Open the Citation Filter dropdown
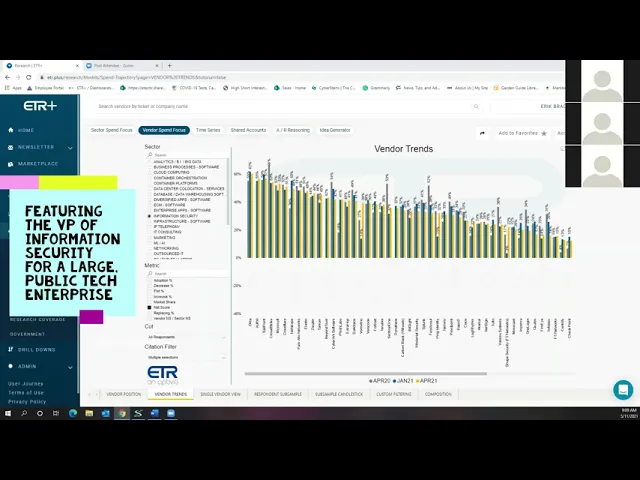Viewport: 640px width, 480px height. tap(186, 358)
